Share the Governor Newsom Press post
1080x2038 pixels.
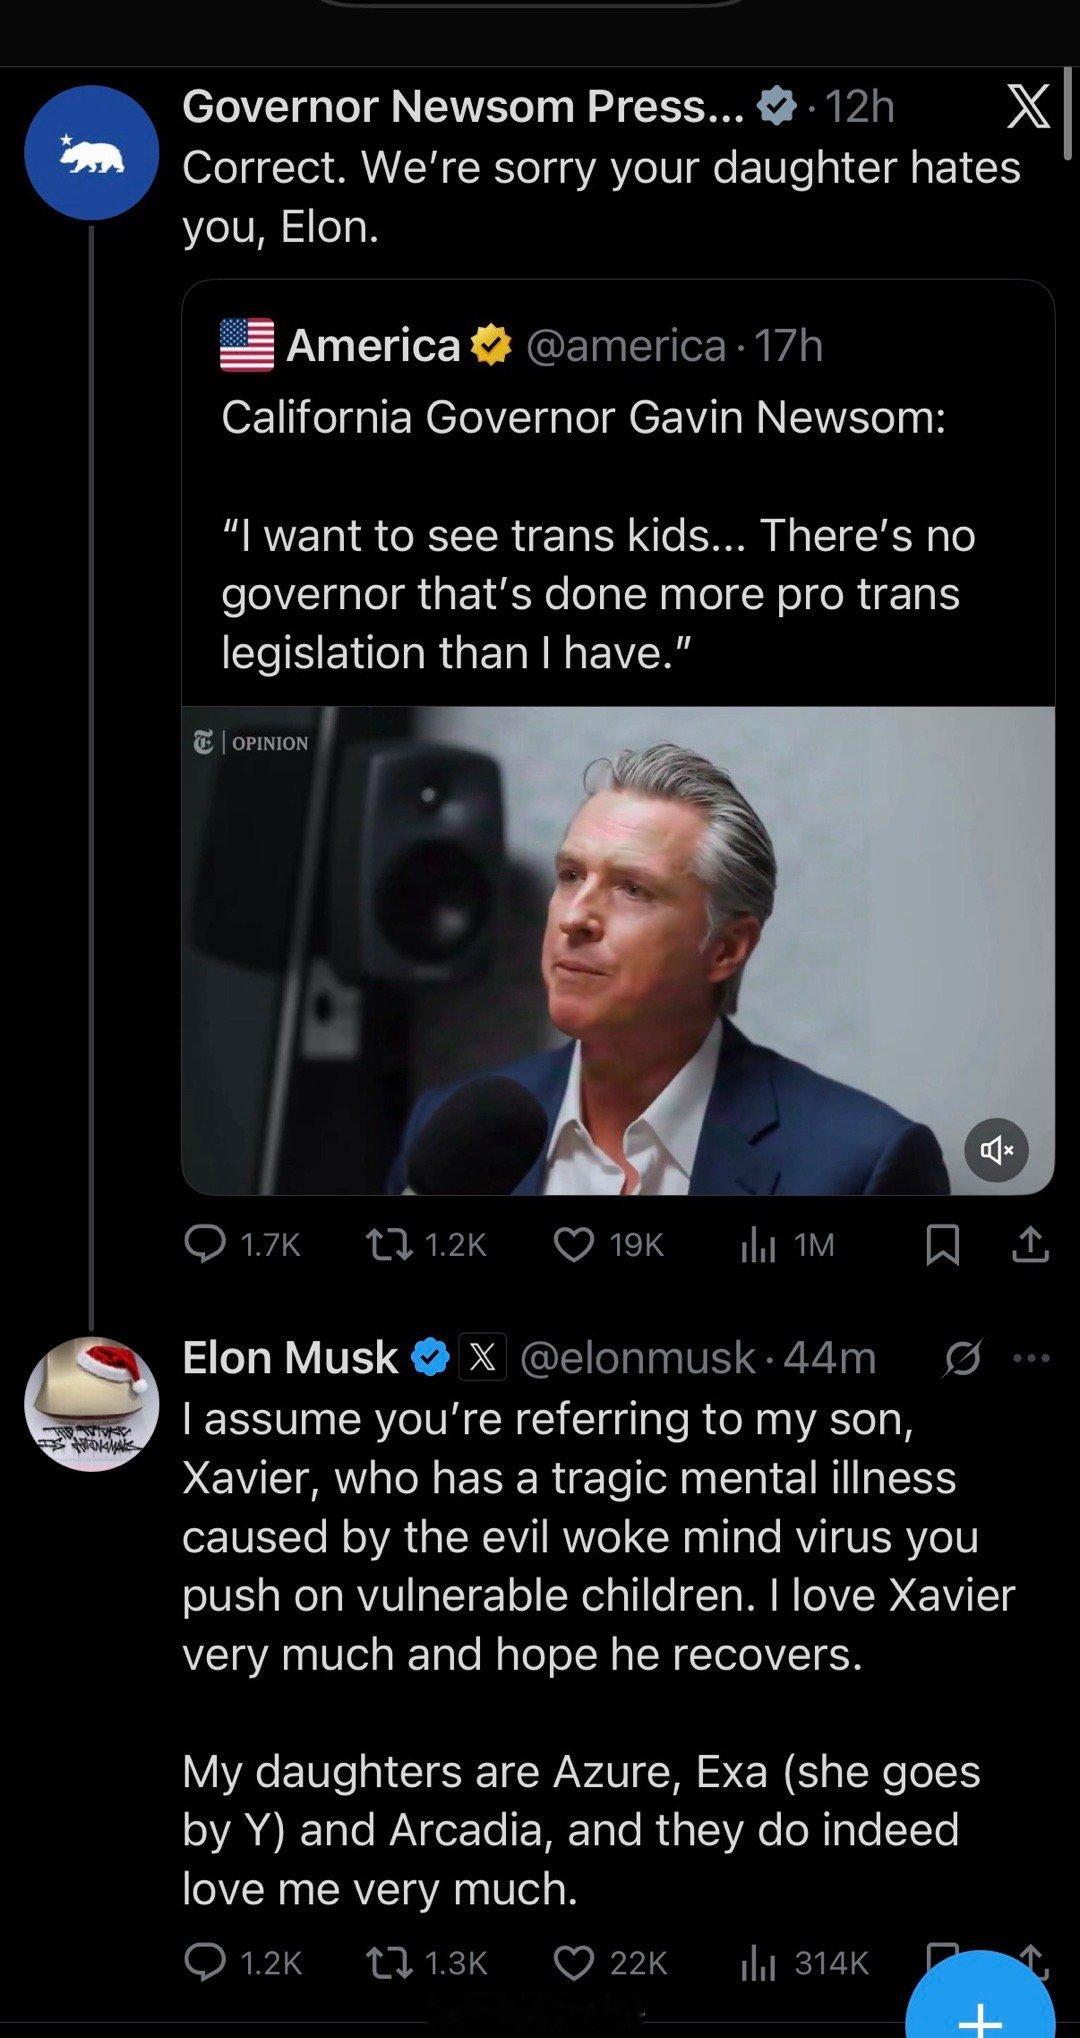(1031, 1245)
